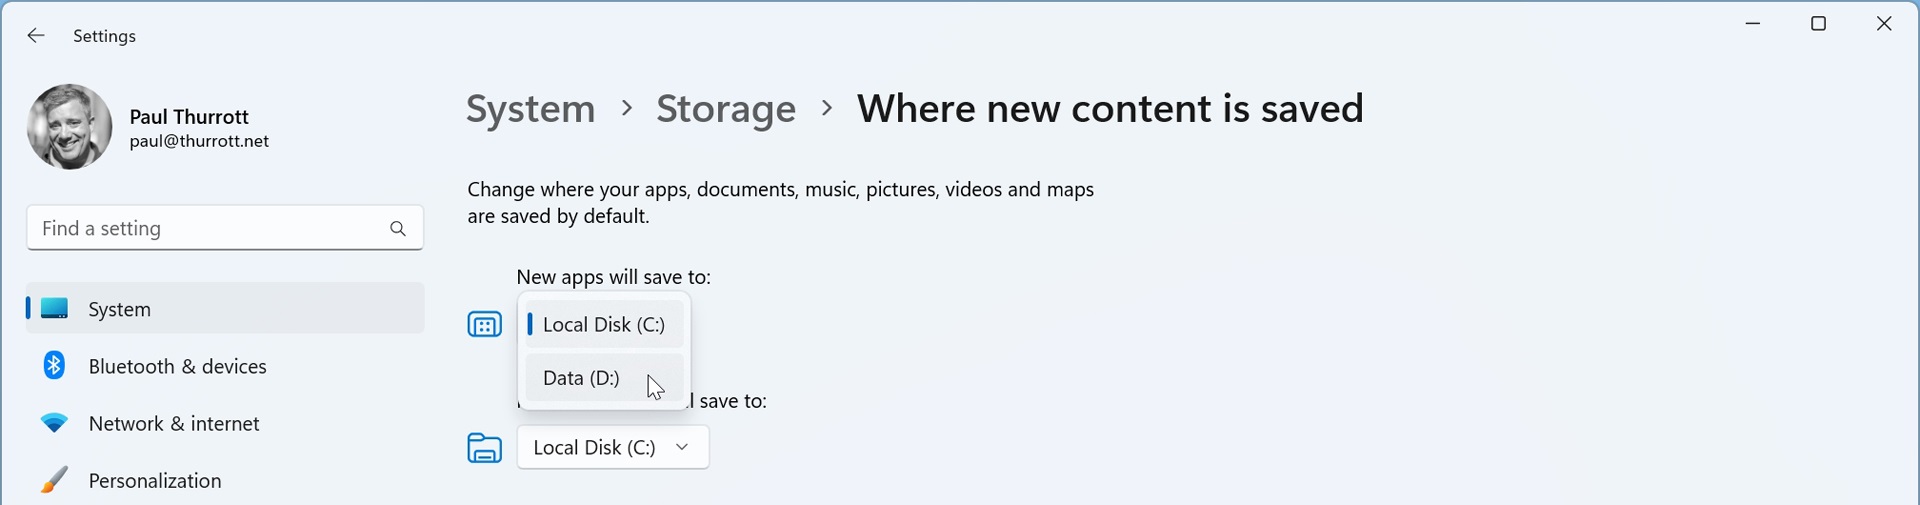Image resolution: width=1920 pixels, height=505 pixels.
Task: Click the magnifier icon in search box
Action: [398, 229]
